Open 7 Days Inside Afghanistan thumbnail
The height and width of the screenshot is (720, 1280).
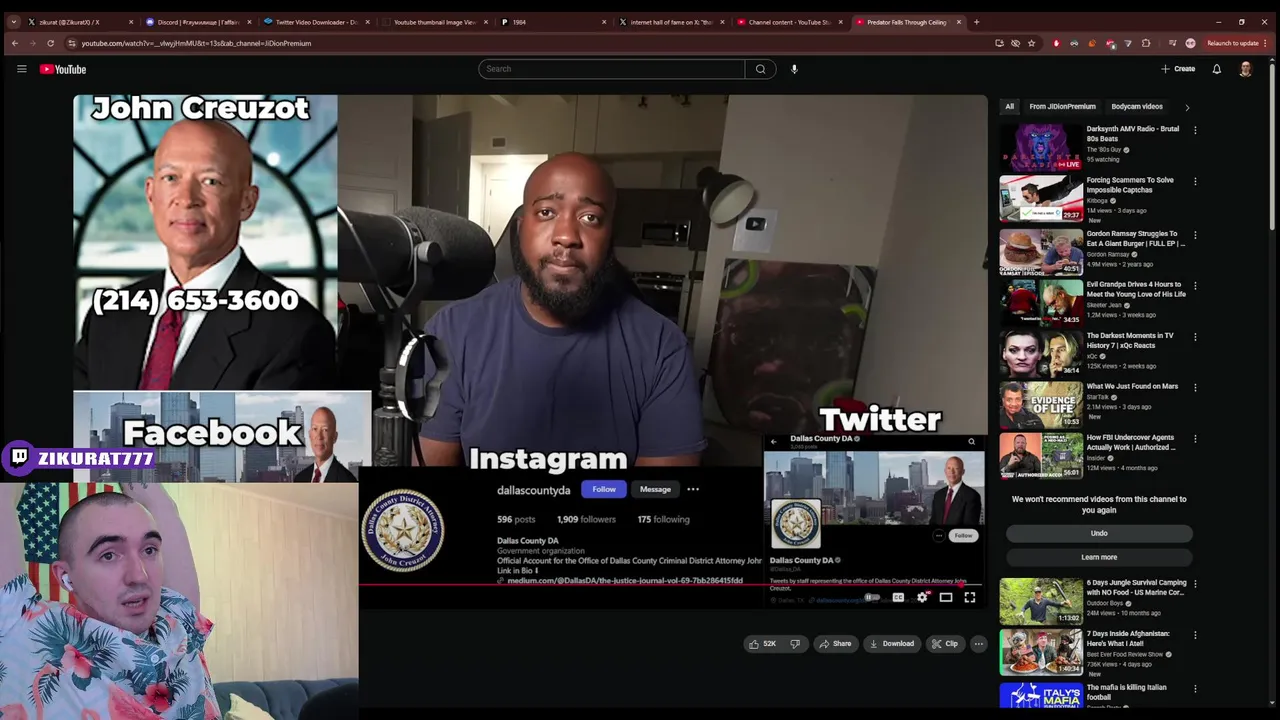1041,651
